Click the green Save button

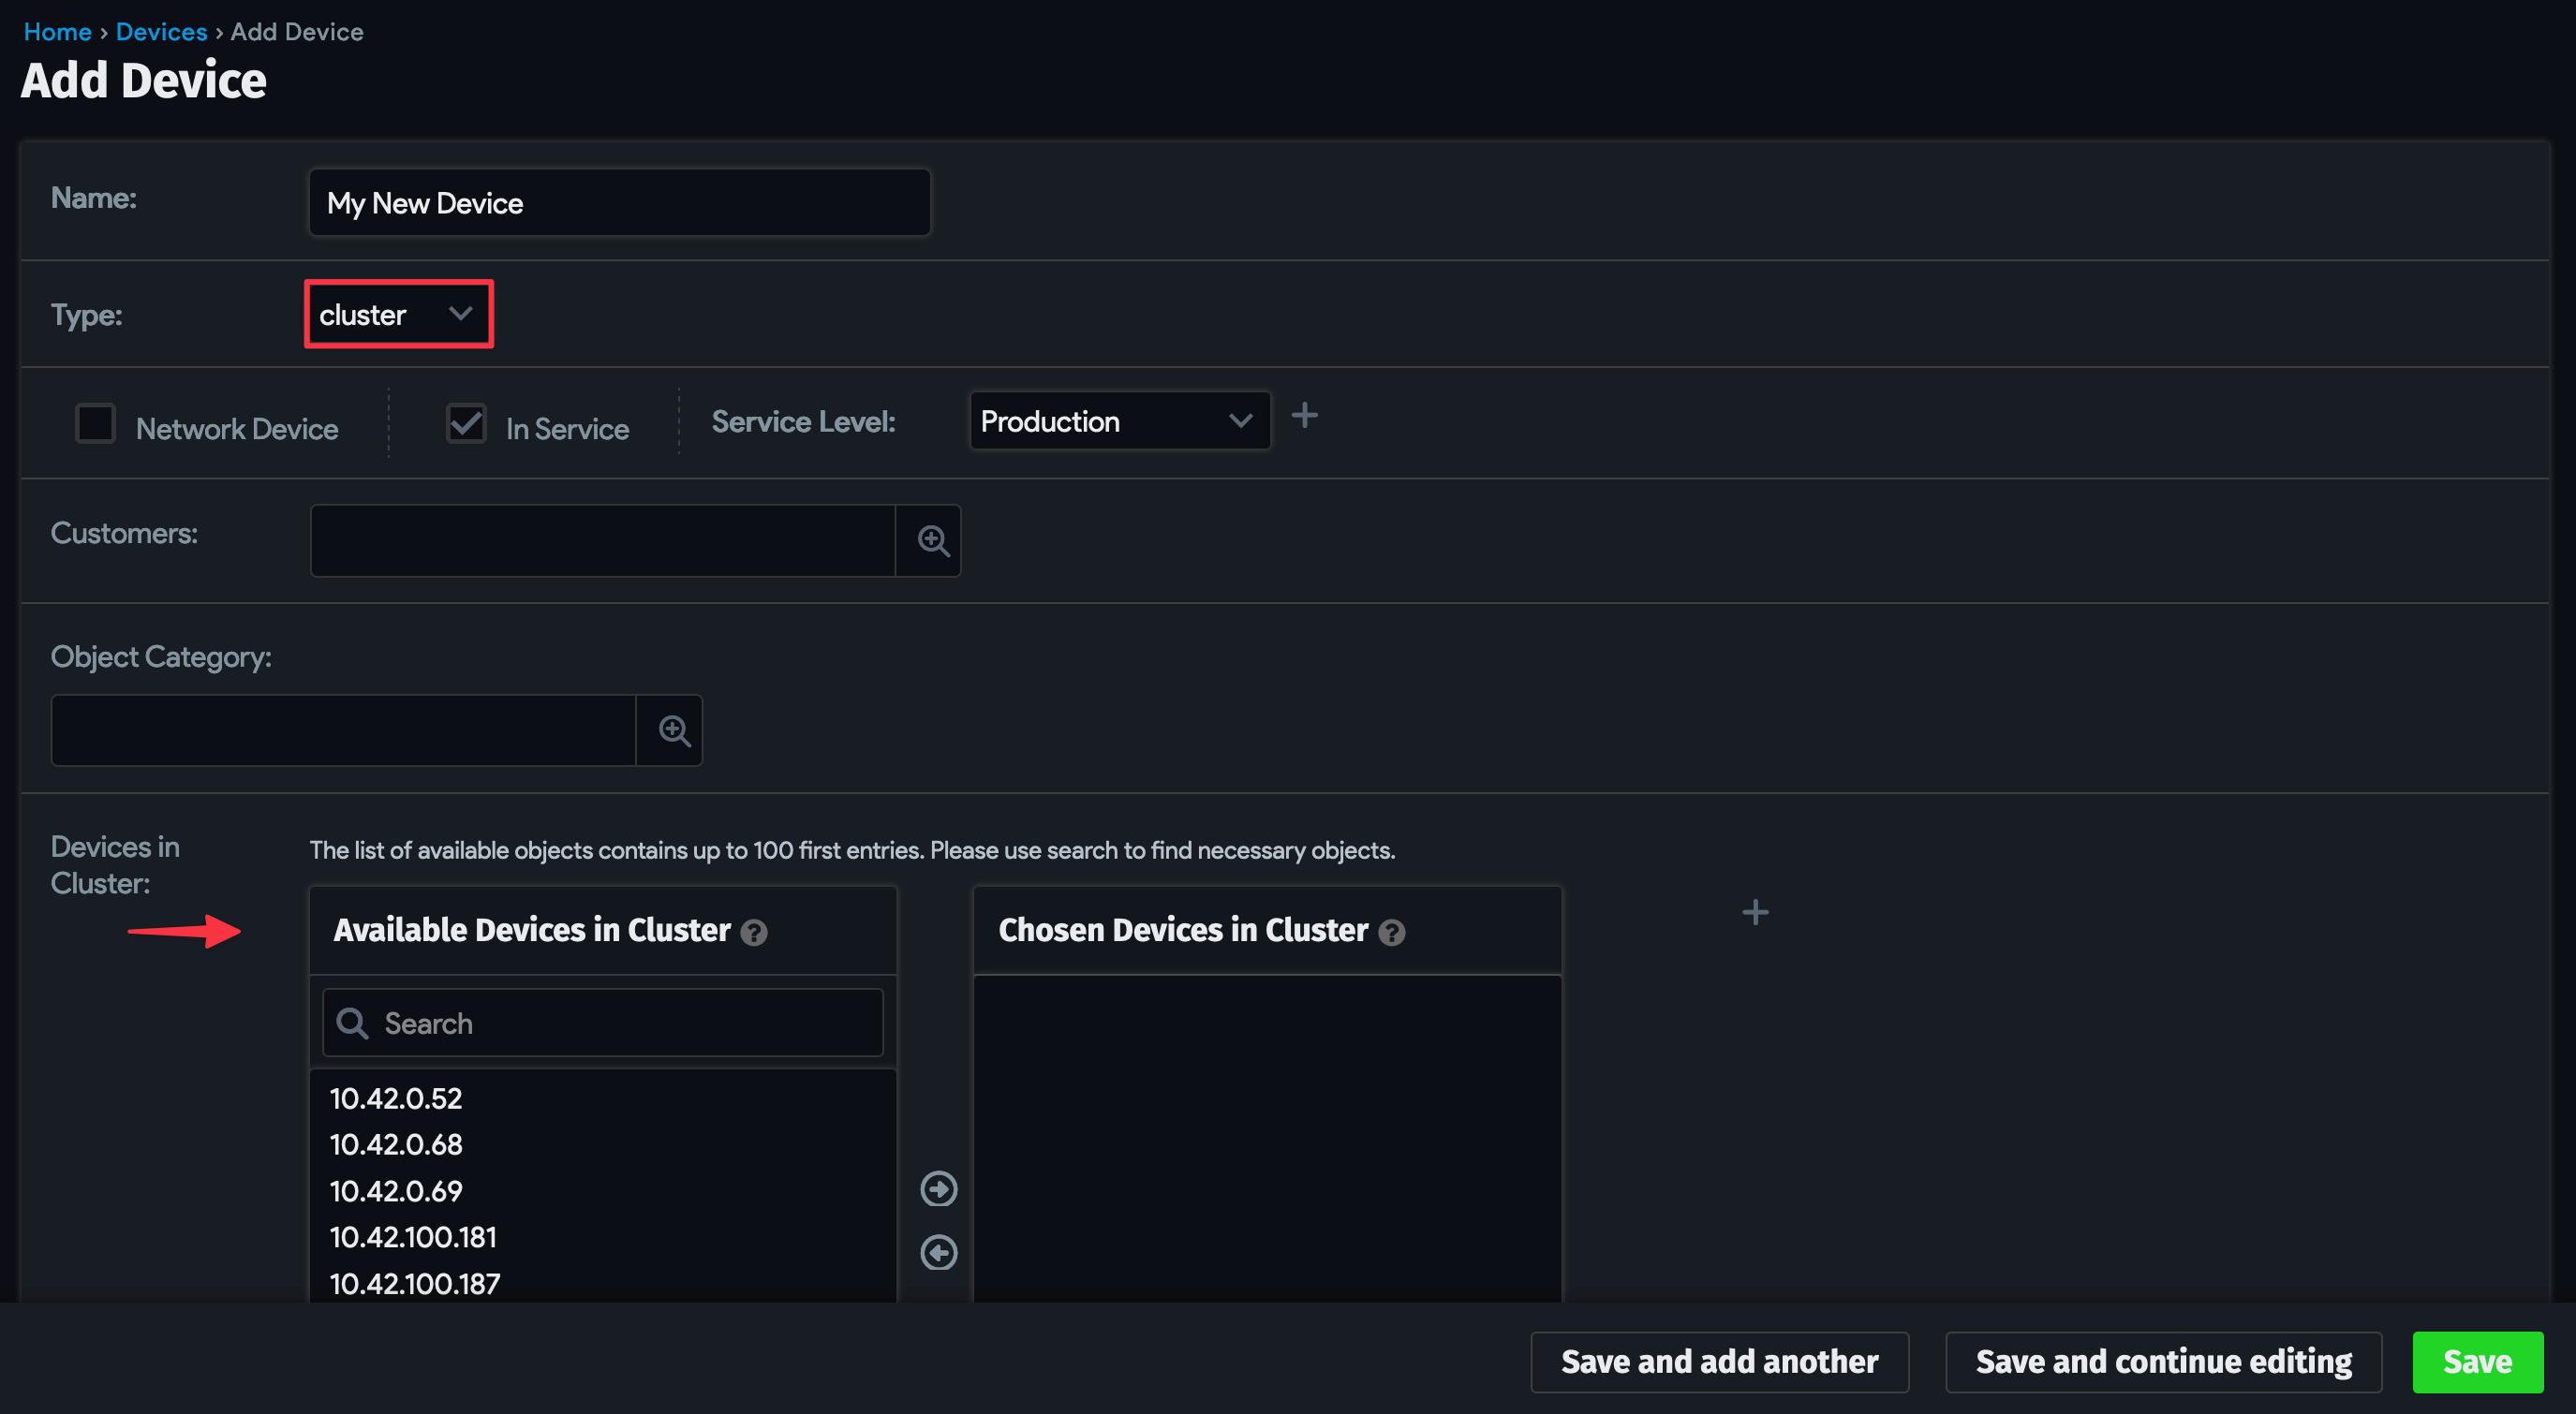pos(2476,1361)
